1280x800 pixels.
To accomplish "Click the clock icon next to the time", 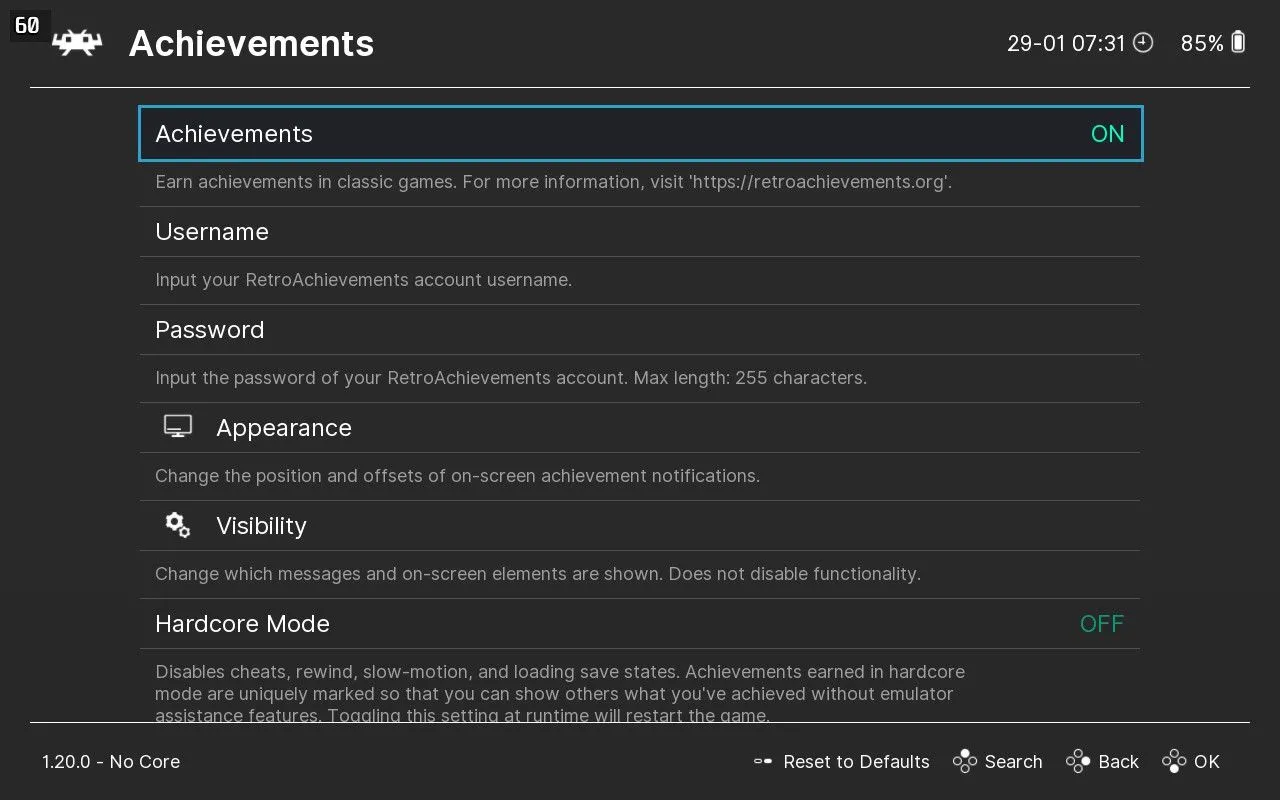I will click(1143, 43).
